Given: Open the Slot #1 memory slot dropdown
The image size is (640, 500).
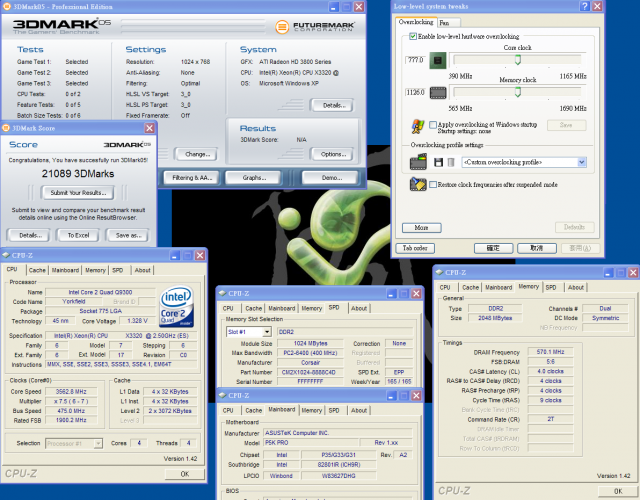Looking at the screenshot, I should (267, 332).
